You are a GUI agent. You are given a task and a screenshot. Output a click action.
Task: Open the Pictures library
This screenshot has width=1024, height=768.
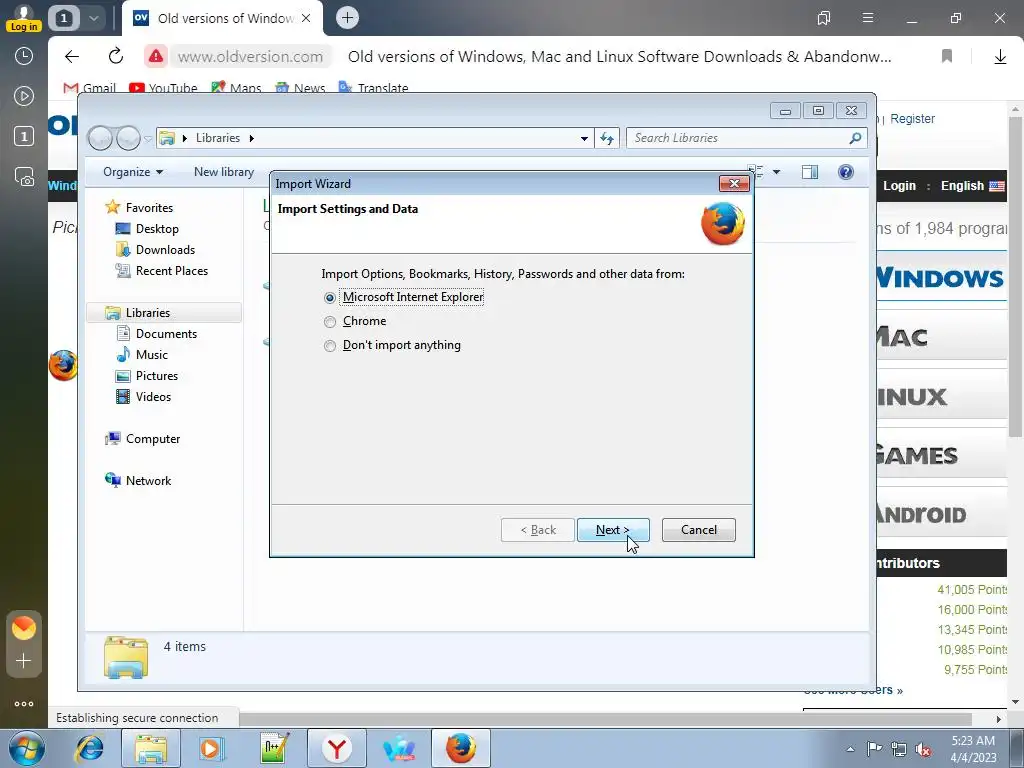(x=157, y=376)
